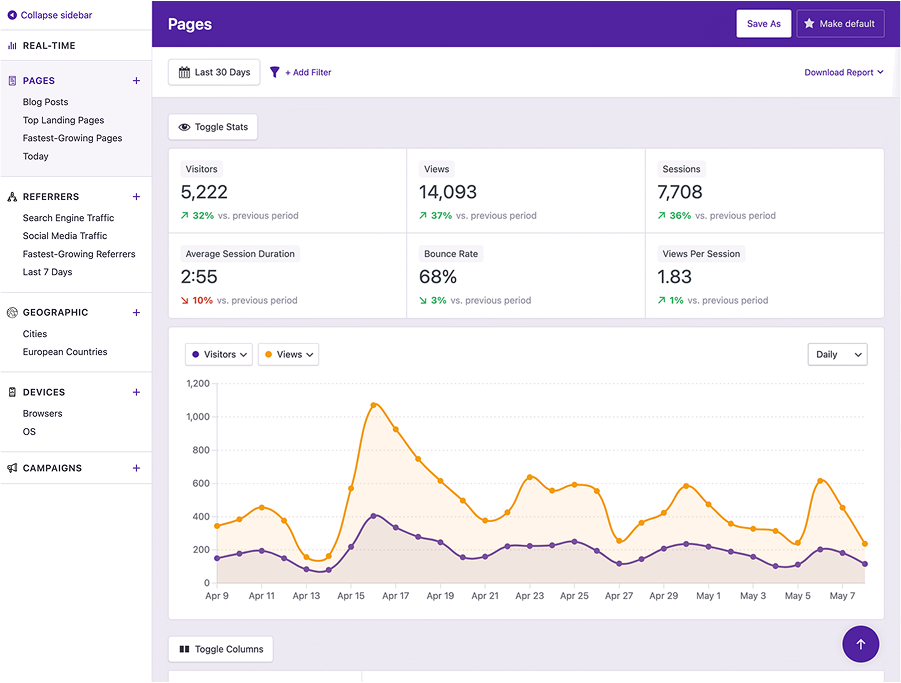Expand the Download Report menu
This screenshot has width=901, height=683.
coord(844,72)
